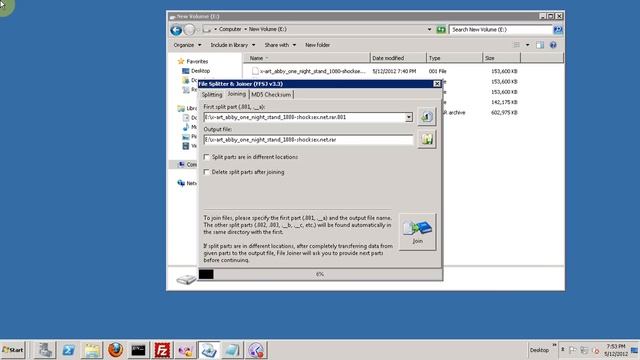Open FileZilla from the taskbar
Screen dimensions: 640x360
click(x=162, y=350)
